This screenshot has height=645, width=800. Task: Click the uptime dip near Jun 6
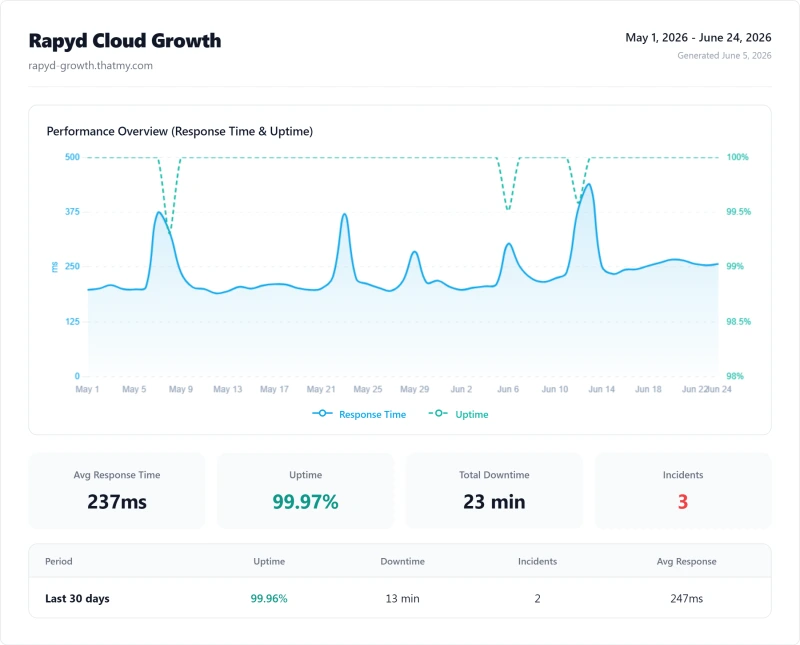click(508, 209)
